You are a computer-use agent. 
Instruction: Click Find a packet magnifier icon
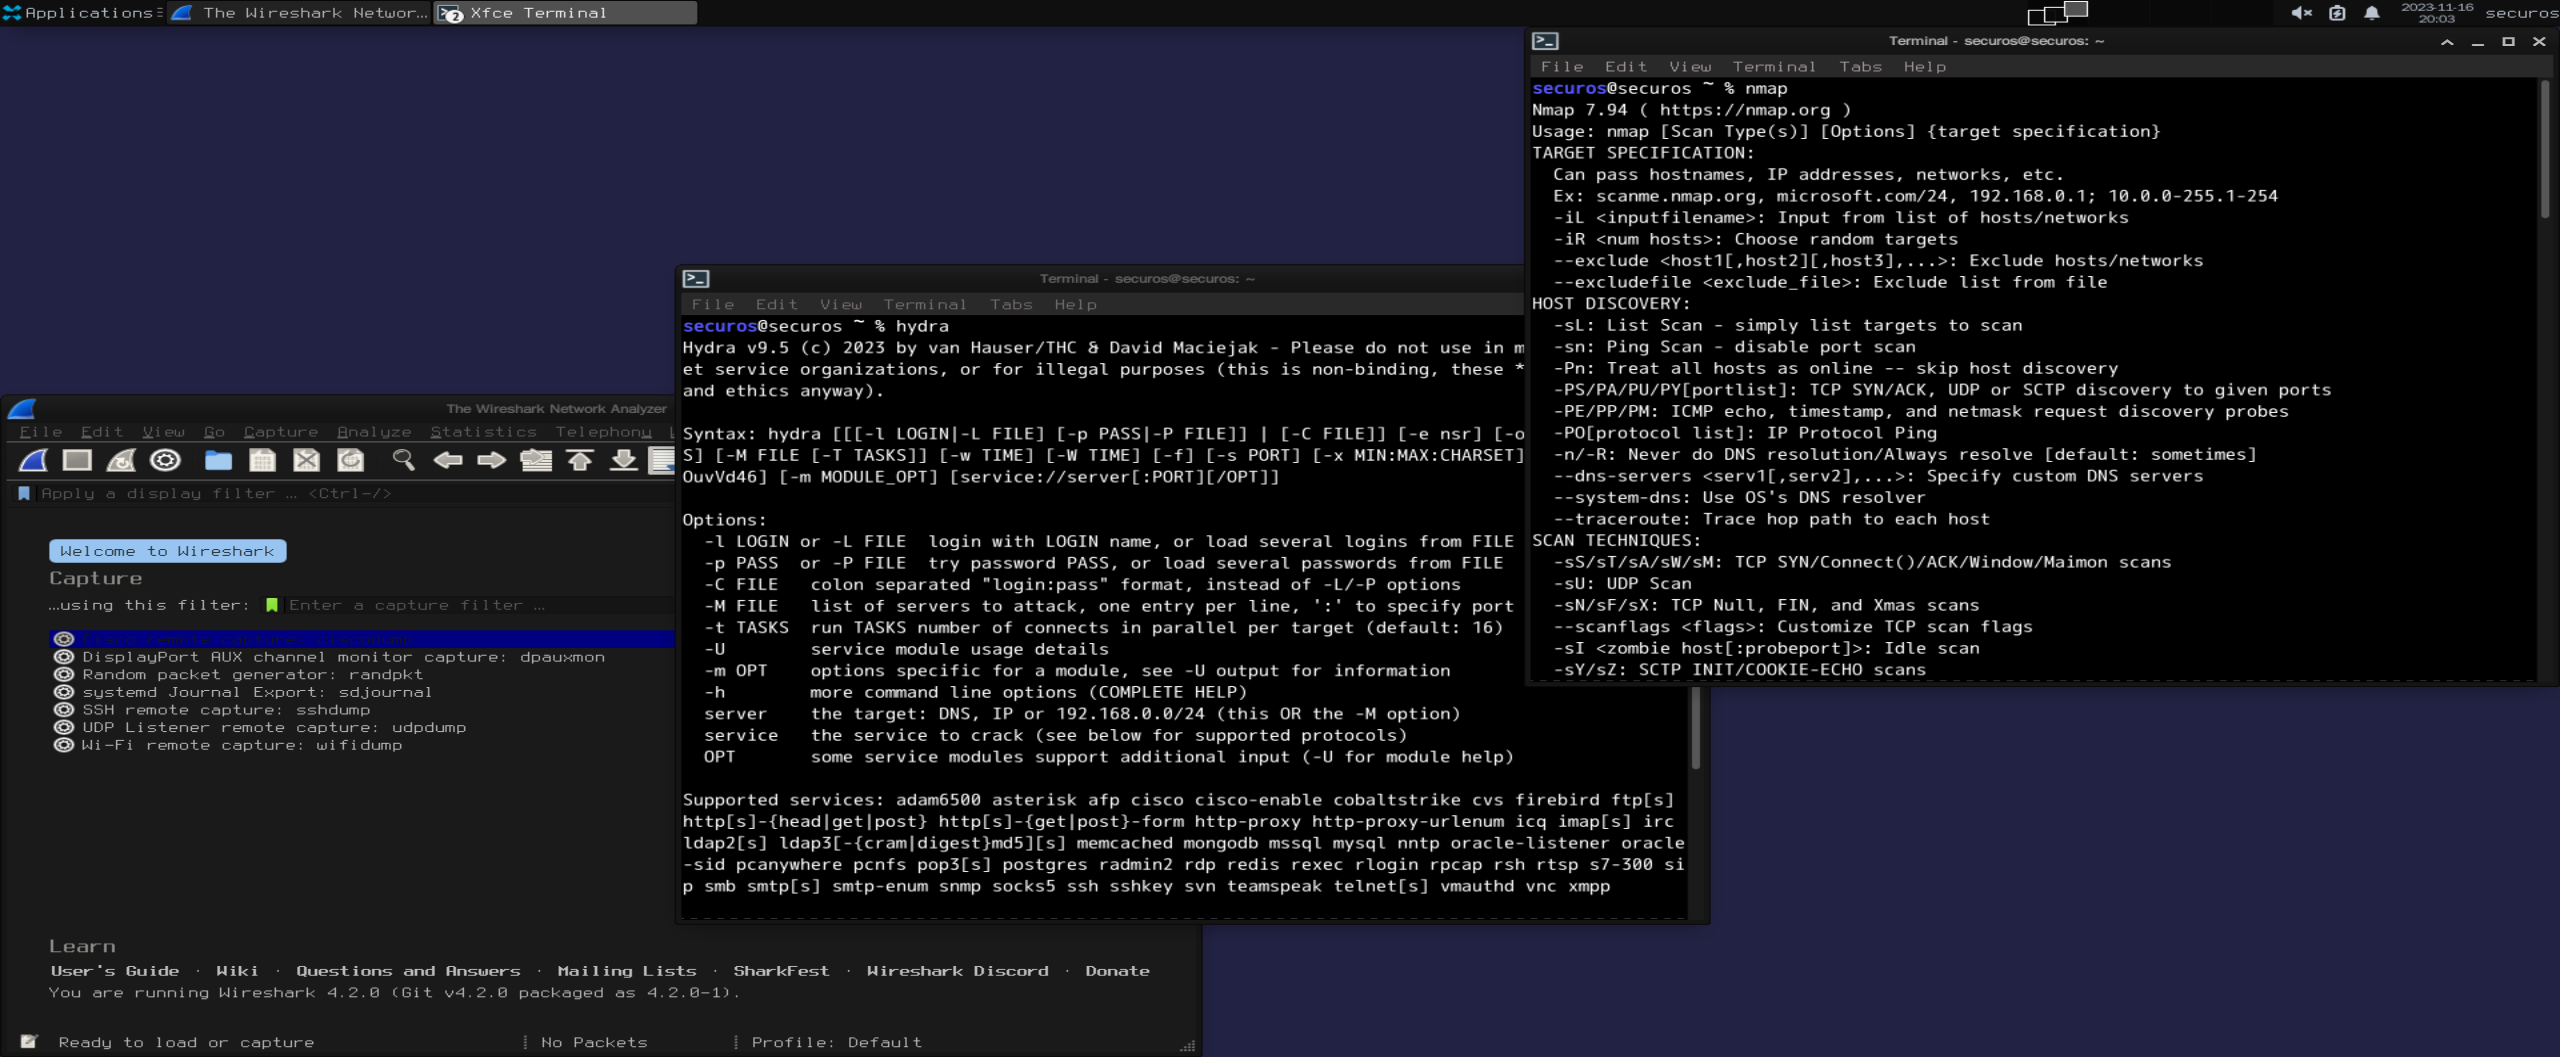point(403,460)
